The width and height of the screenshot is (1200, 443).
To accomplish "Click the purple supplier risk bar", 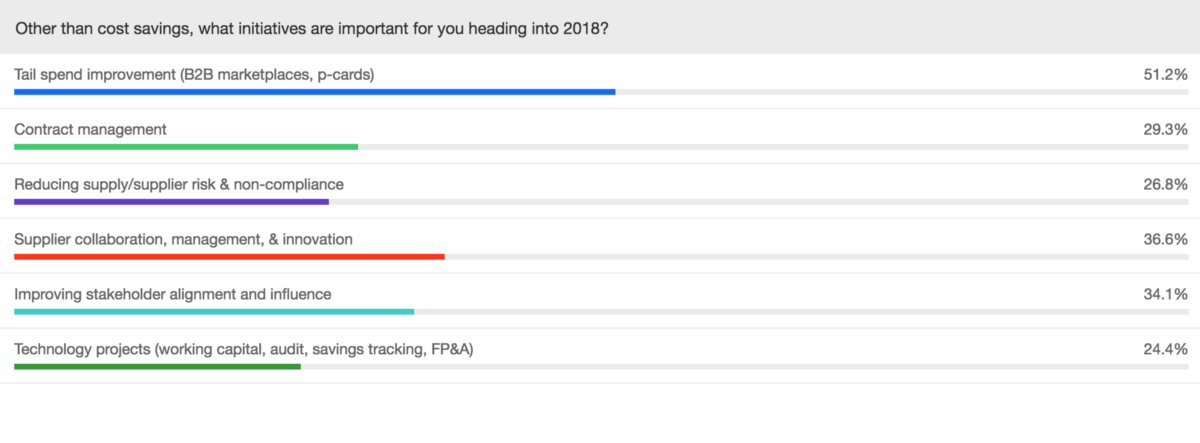I will point(171,202).
